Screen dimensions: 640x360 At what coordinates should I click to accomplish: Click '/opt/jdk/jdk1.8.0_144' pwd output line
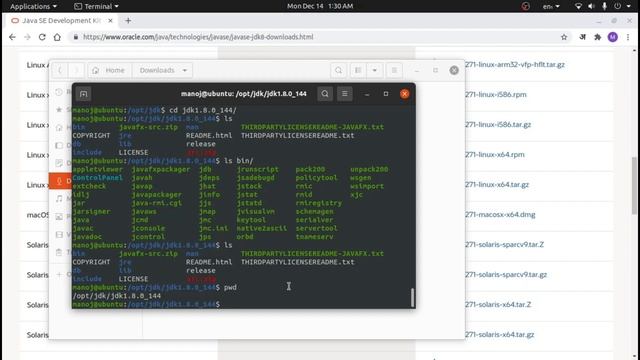pos(117,296)
